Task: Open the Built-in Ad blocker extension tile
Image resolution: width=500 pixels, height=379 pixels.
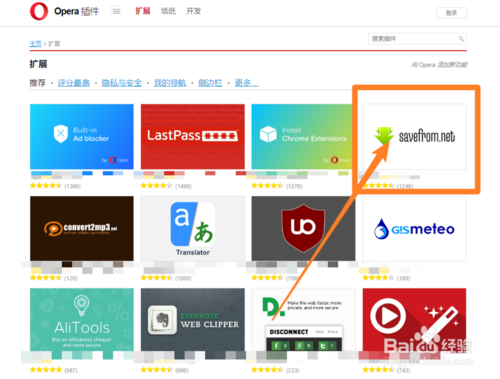Action: point(82,137)
